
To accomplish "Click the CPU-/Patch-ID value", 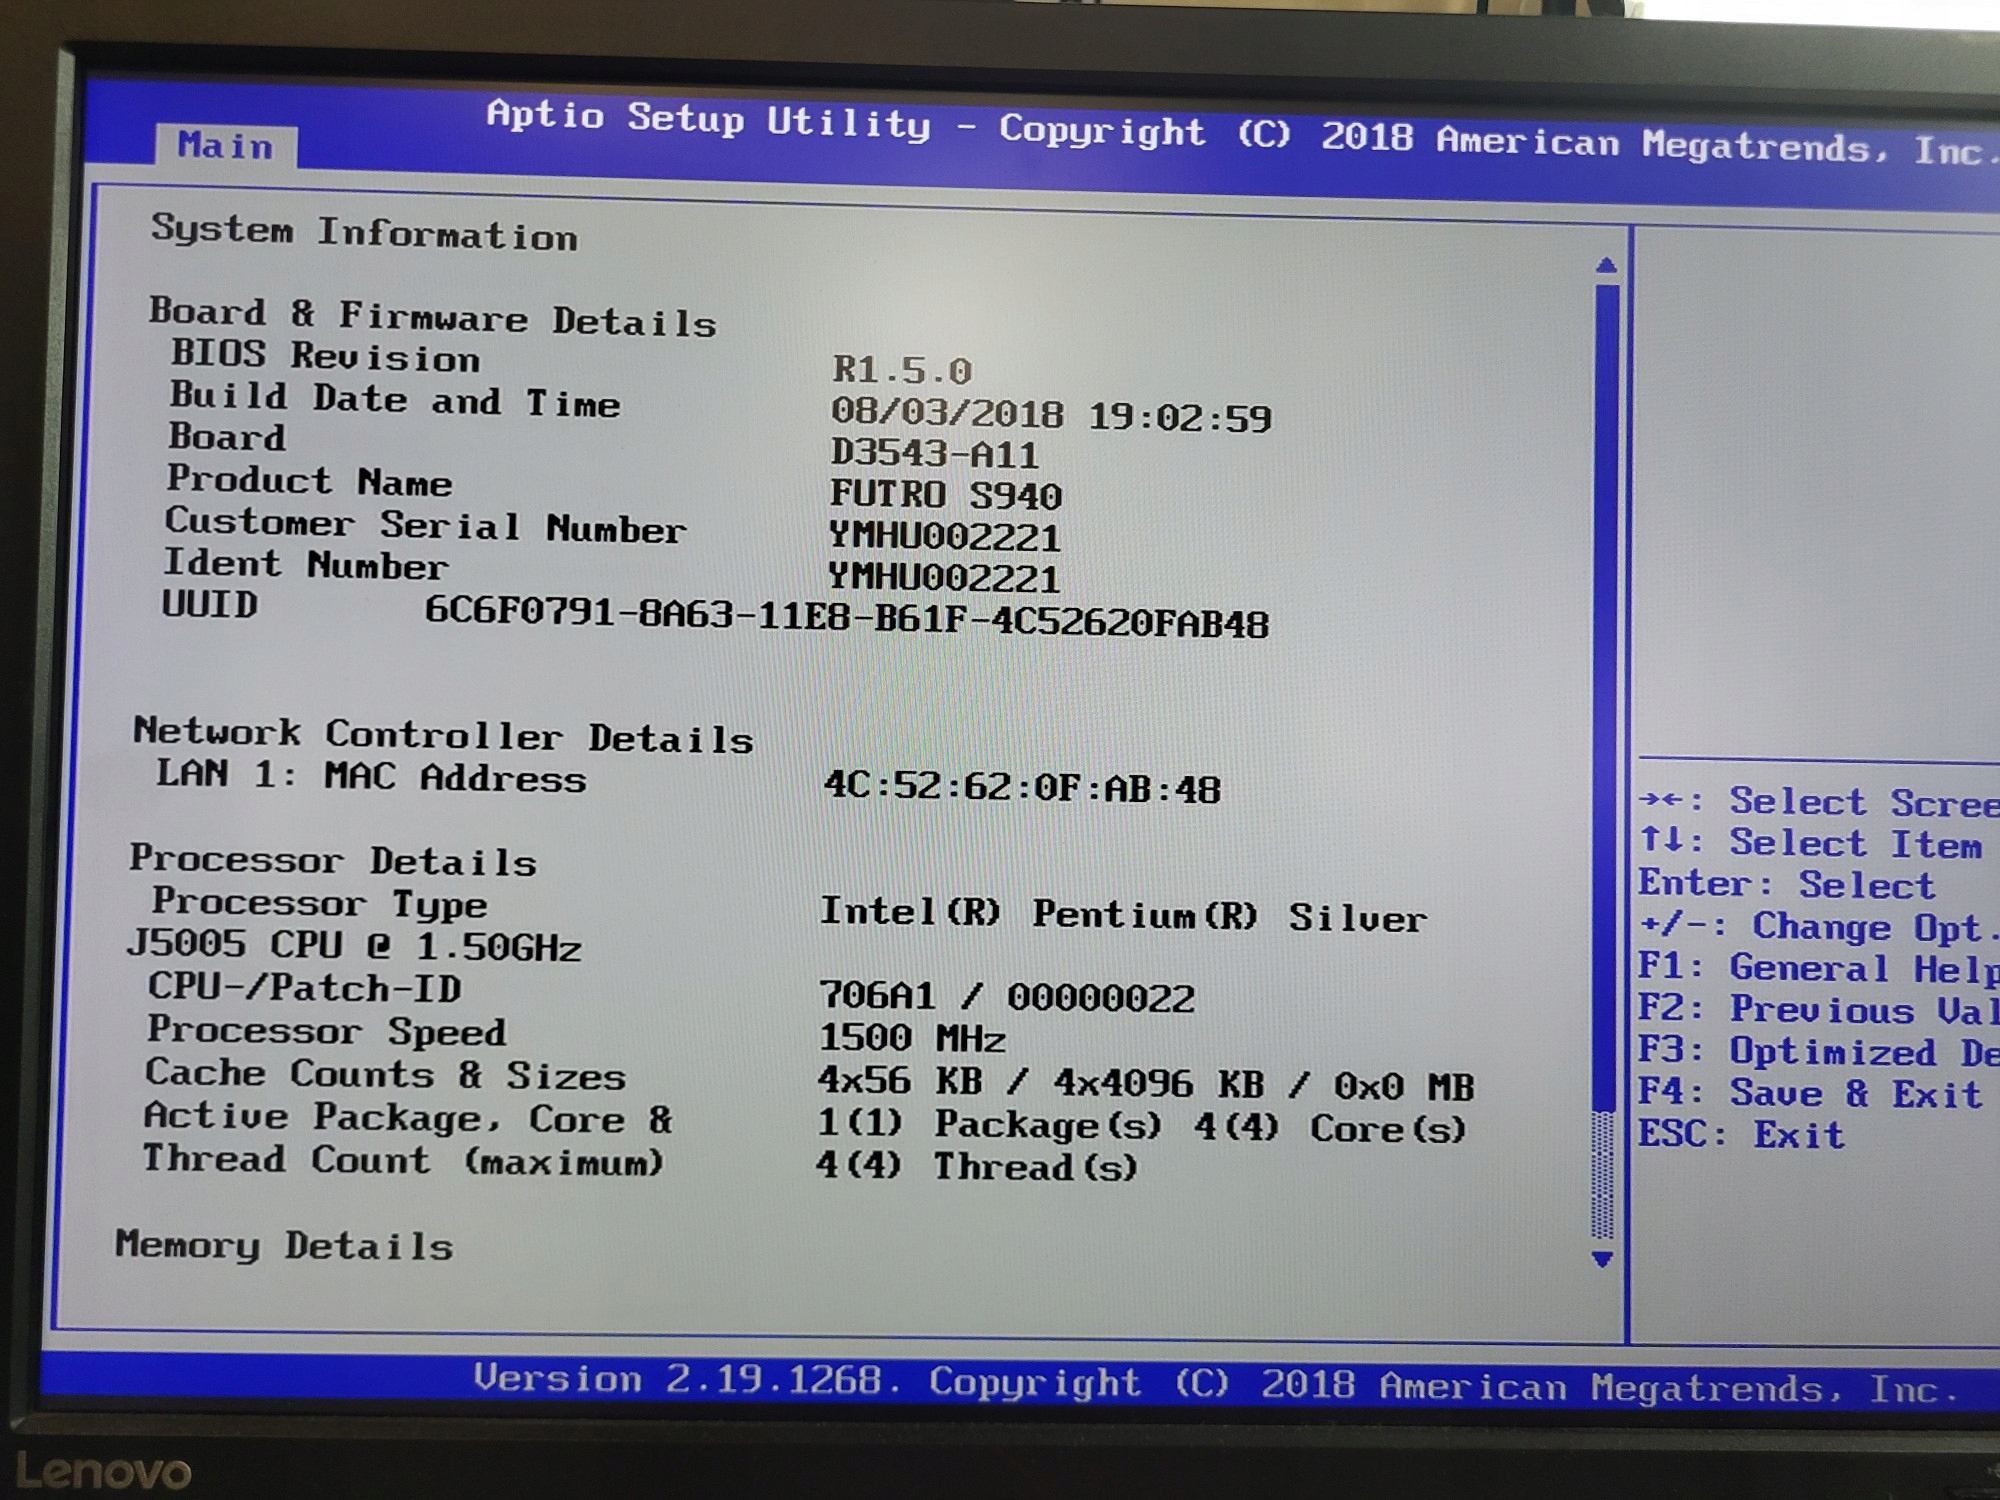I will pyautogui.click(x=1006, y=997).
